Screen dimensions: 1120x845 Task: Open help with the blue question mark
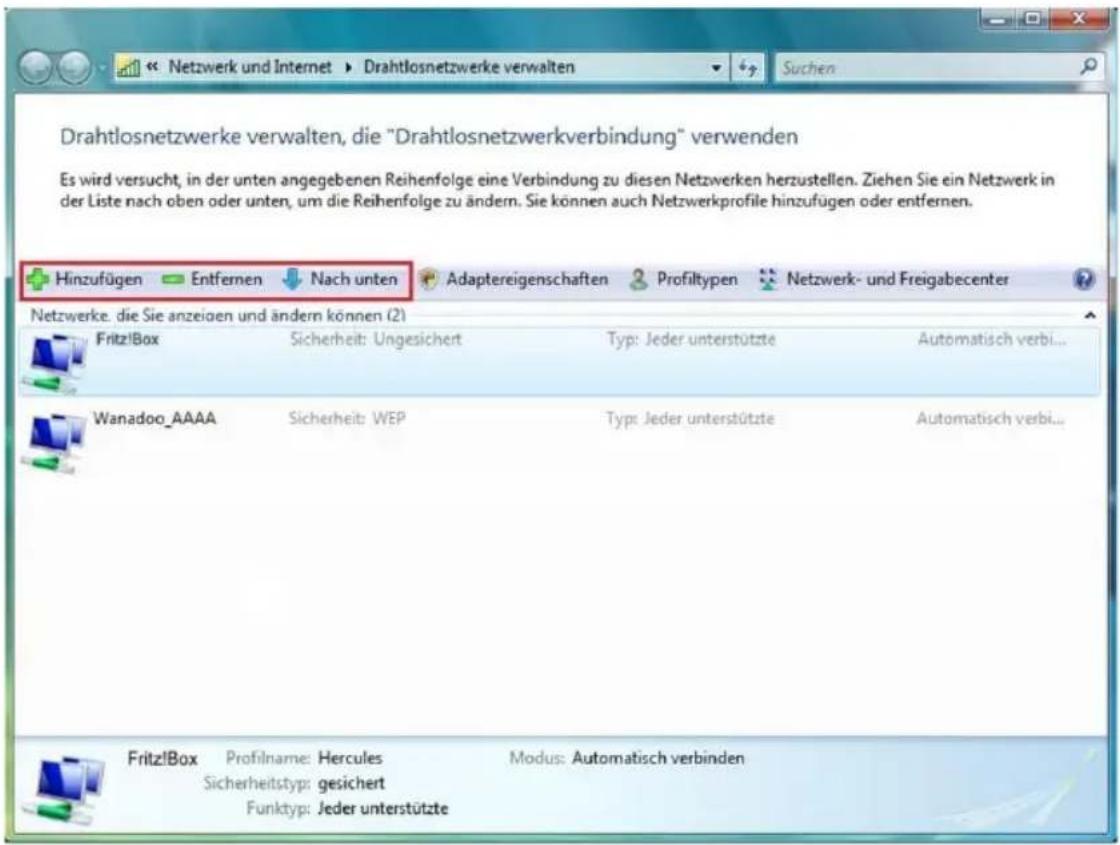[1084, 279]
